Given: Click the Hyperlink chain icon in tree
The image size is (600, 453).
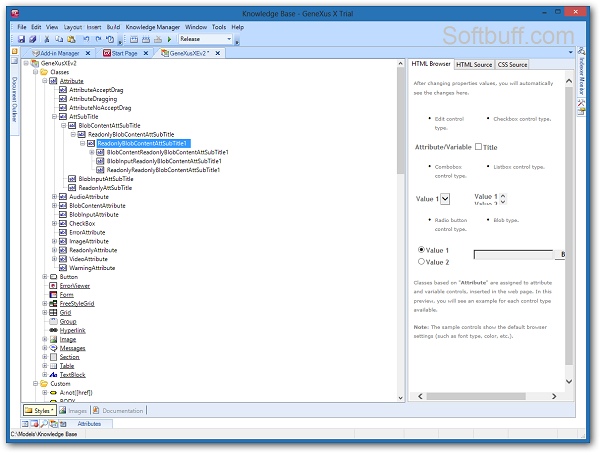Looking at the screenshot, I should 54,330.
